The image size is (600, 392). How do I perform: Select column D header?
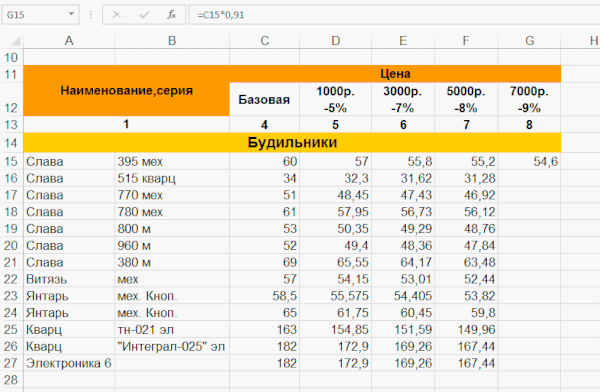coord(336,41)
